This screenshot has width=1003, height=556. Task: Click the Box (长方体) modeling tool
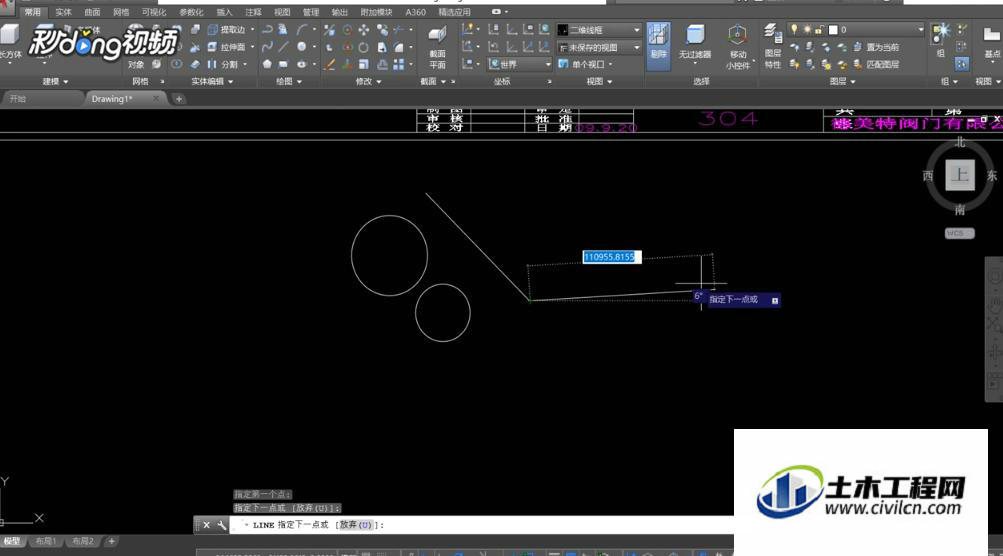10,42
